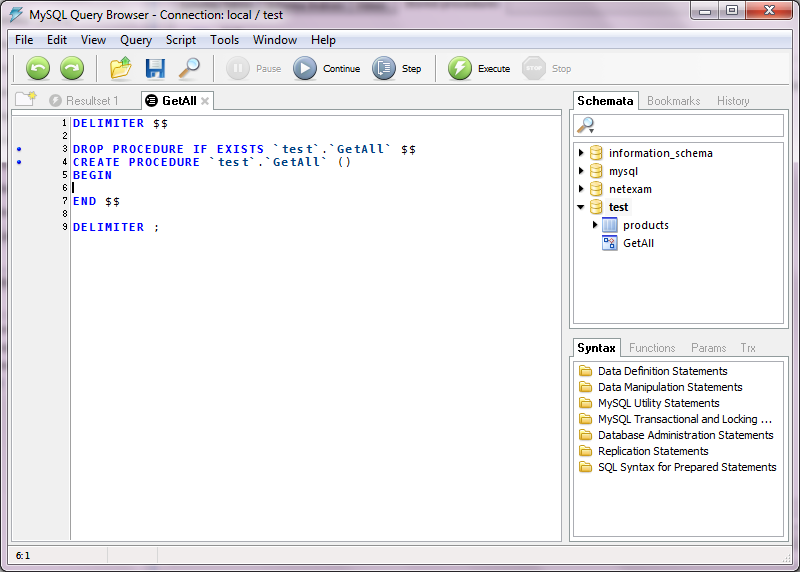This screenshot has height=572, width=800.
Task: Open the Query menu
Action: 136,40
